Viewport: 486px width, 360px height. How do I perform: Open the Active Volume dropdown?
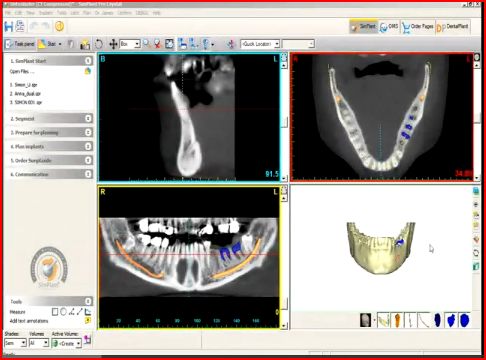(x=66, y=343)
